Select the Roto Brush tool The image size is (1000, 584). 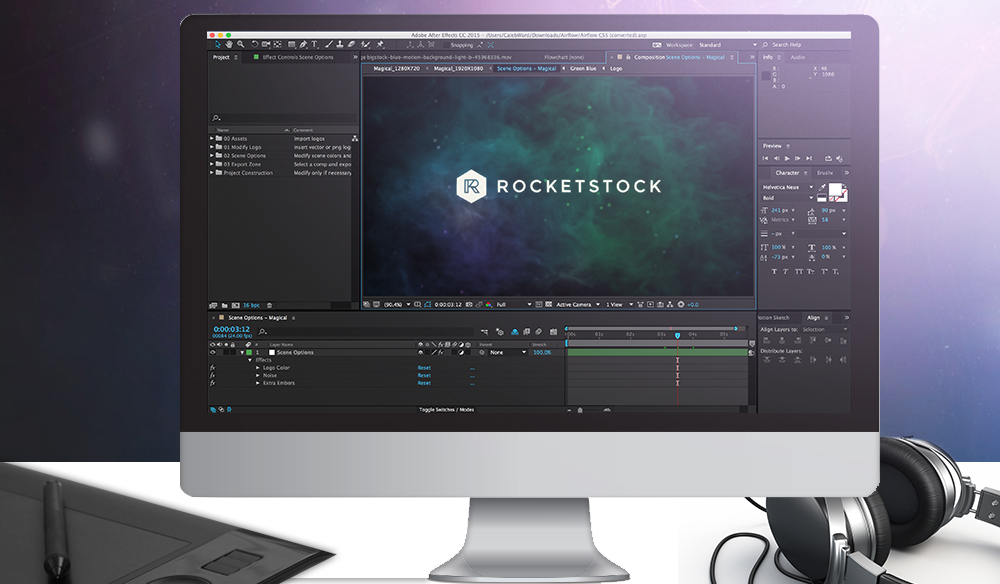365,45
